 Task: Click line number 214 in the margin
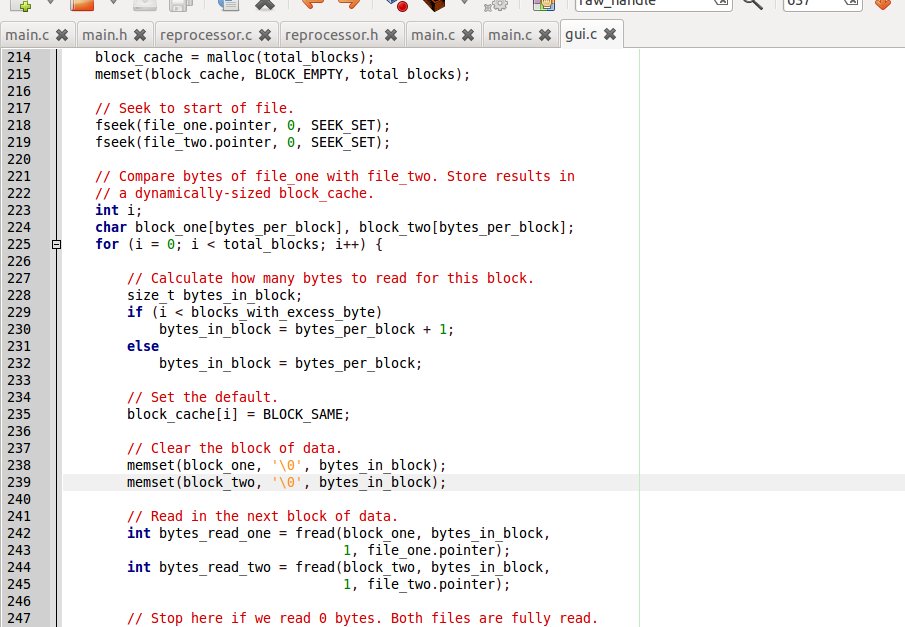[19, 57]
